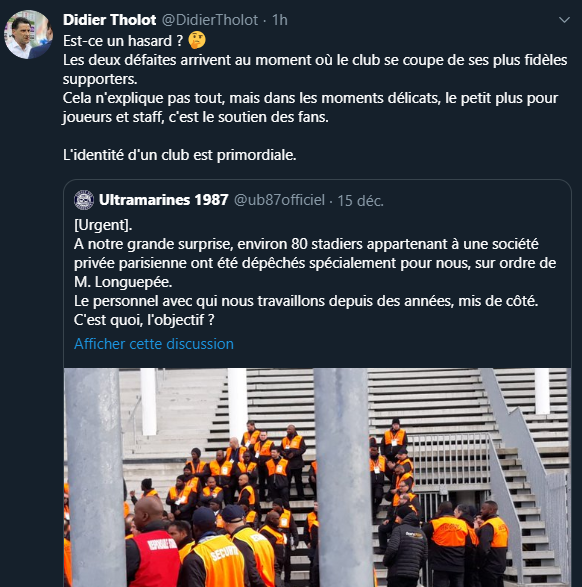
Task: Click the Ultramarines 1987 account name
Action: (164, 200)
